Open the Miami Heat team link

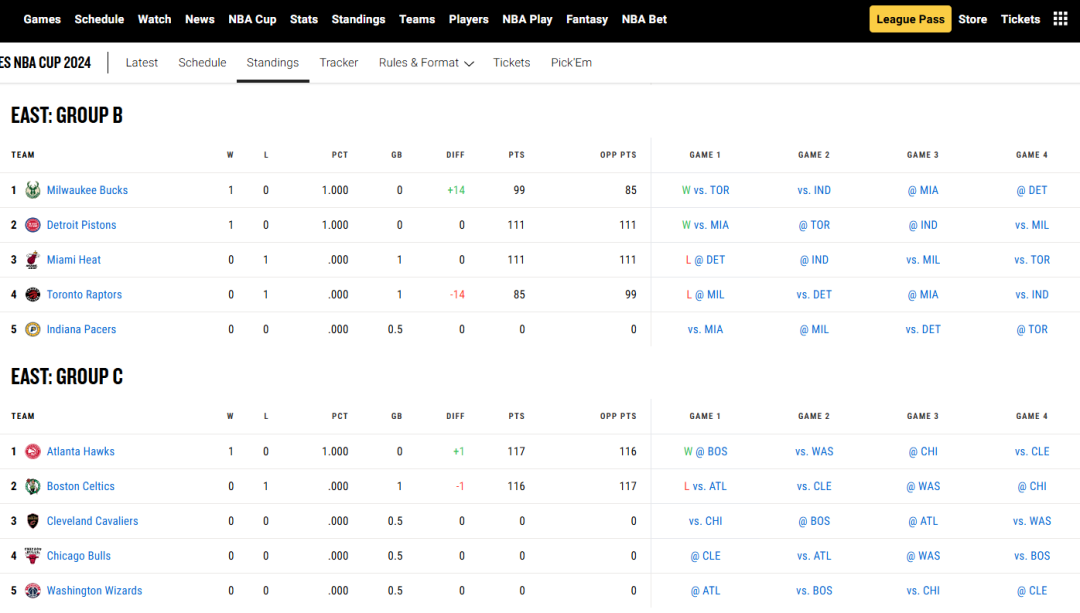pyautogui.click(x=74, y=260)
